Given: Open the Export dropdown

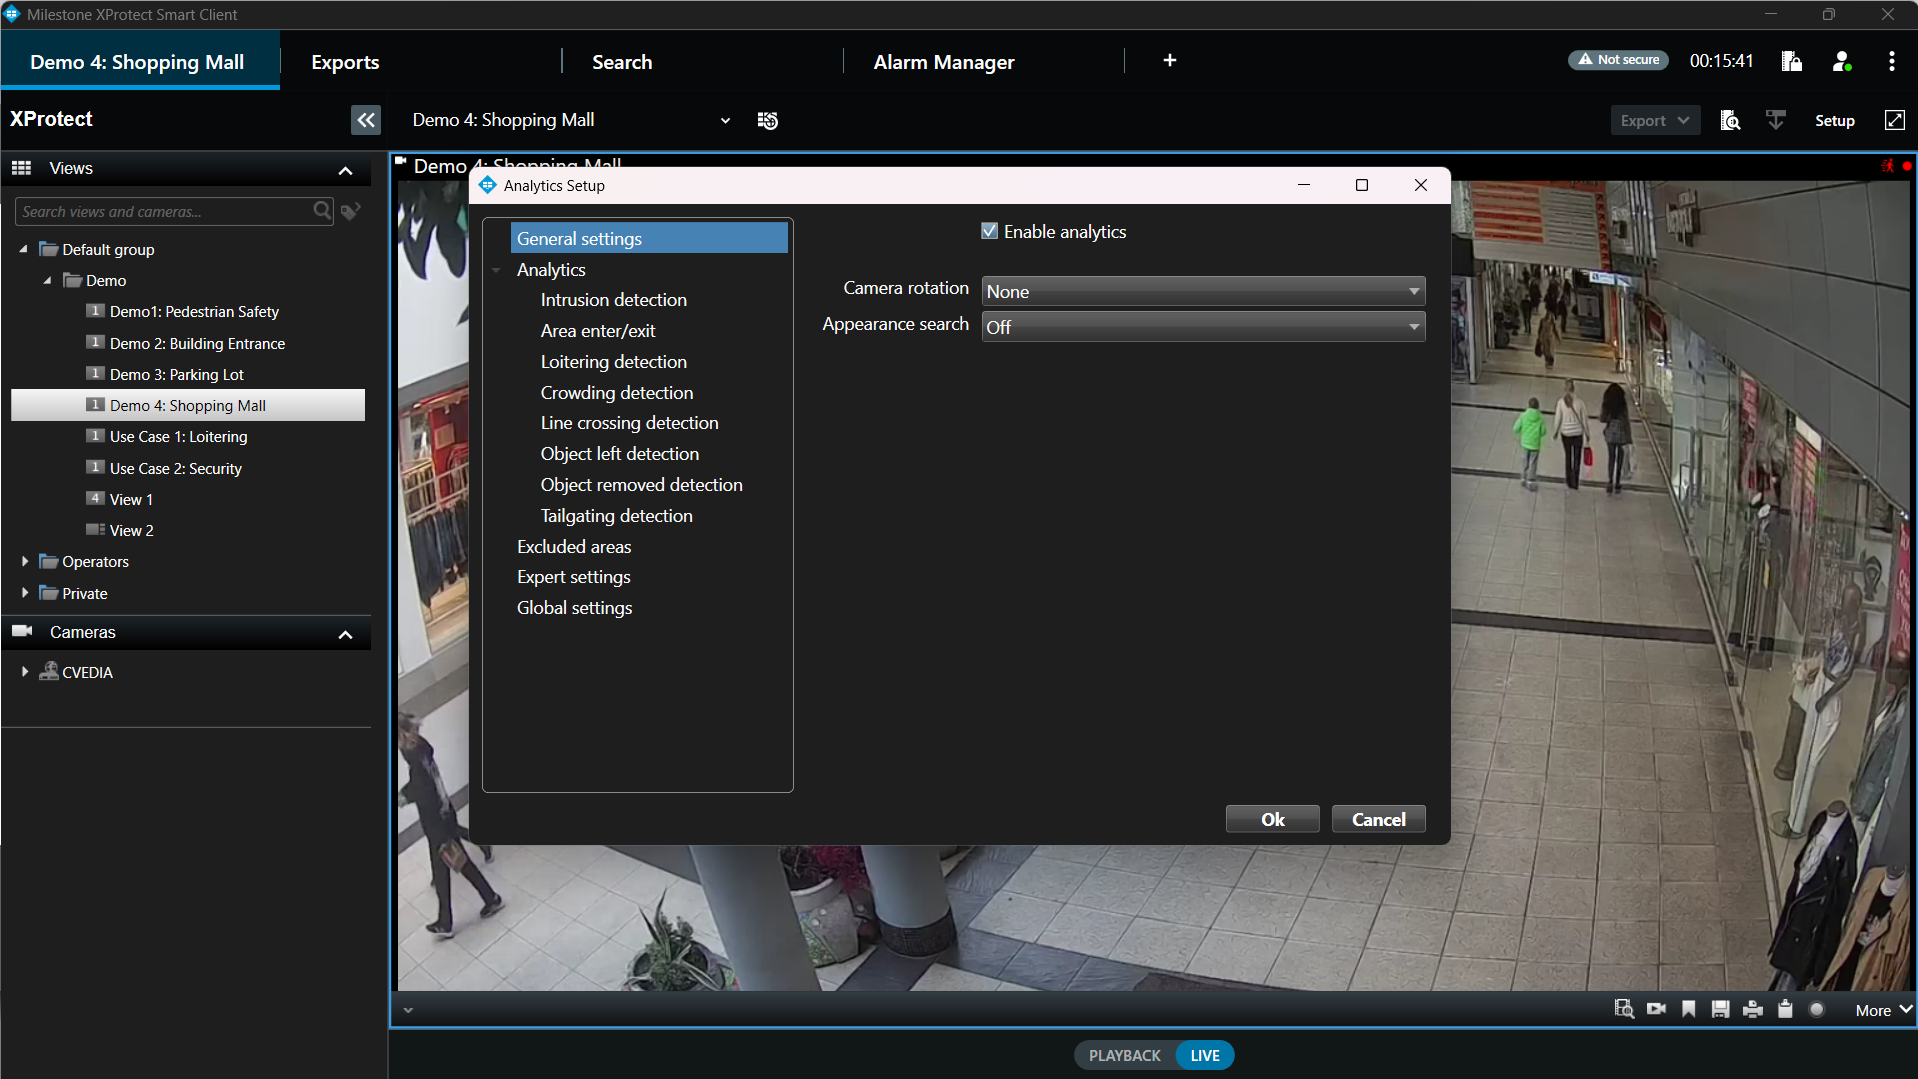Looking at the screenshot, I should 1654,120.
